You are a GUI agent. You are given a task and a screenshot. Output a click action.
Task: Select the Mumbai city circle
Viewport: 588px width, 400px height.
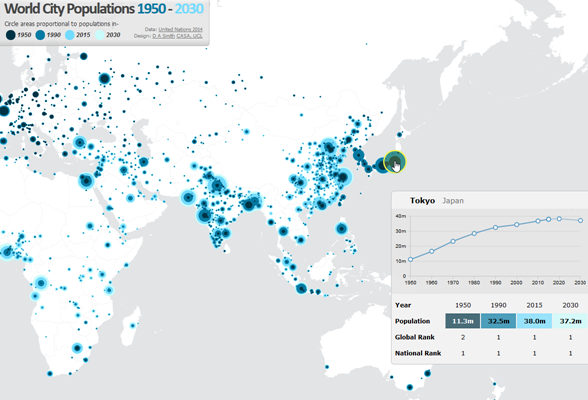(x=205, y=216)
